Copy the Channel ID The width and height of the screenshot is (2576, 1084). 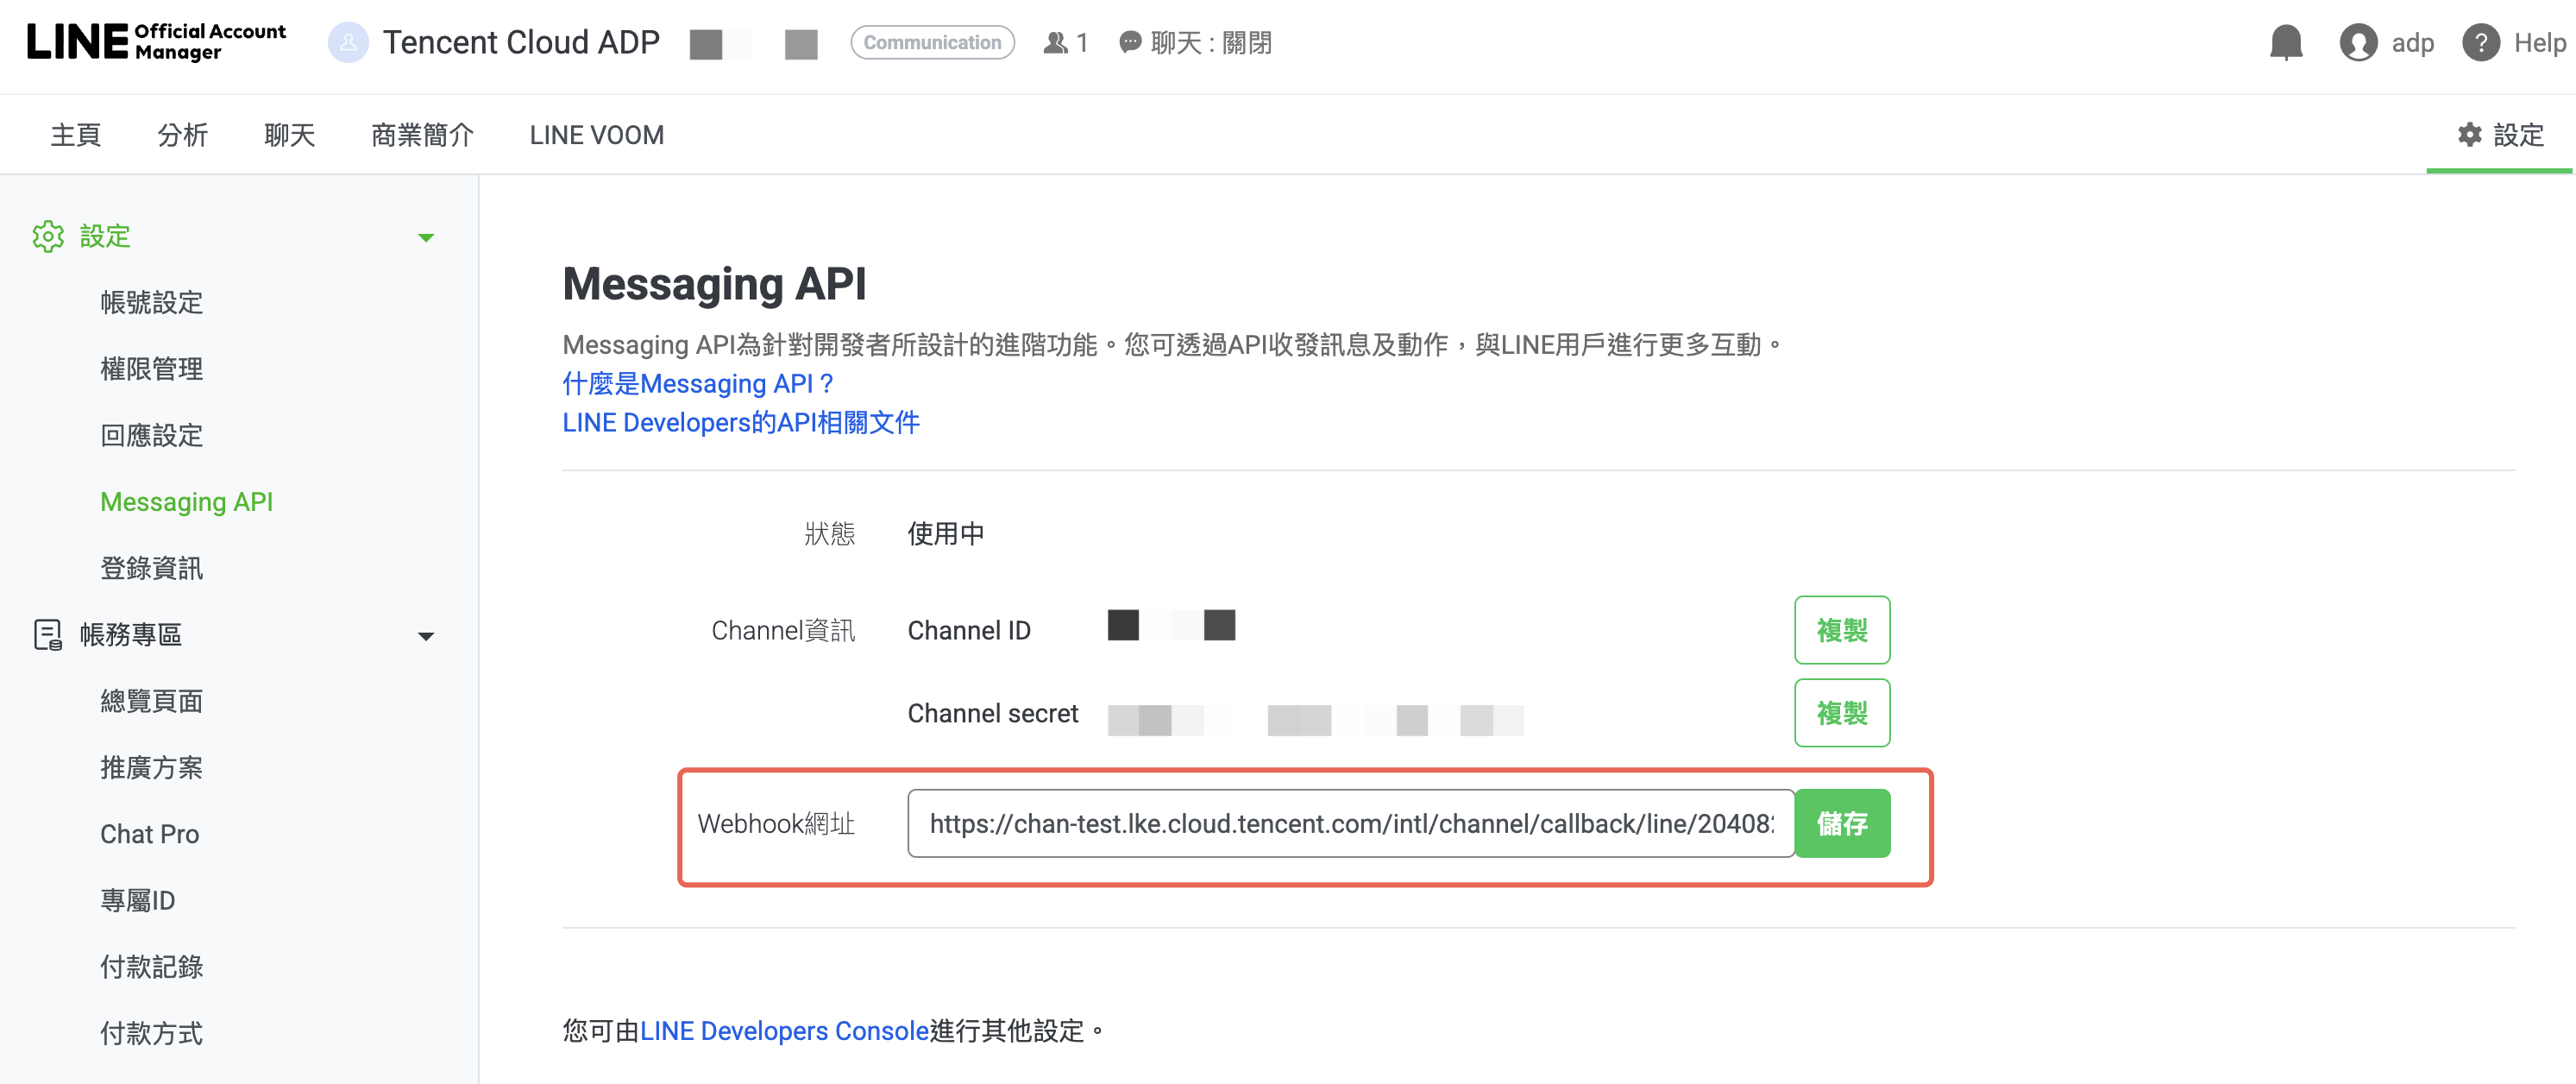1841,630
